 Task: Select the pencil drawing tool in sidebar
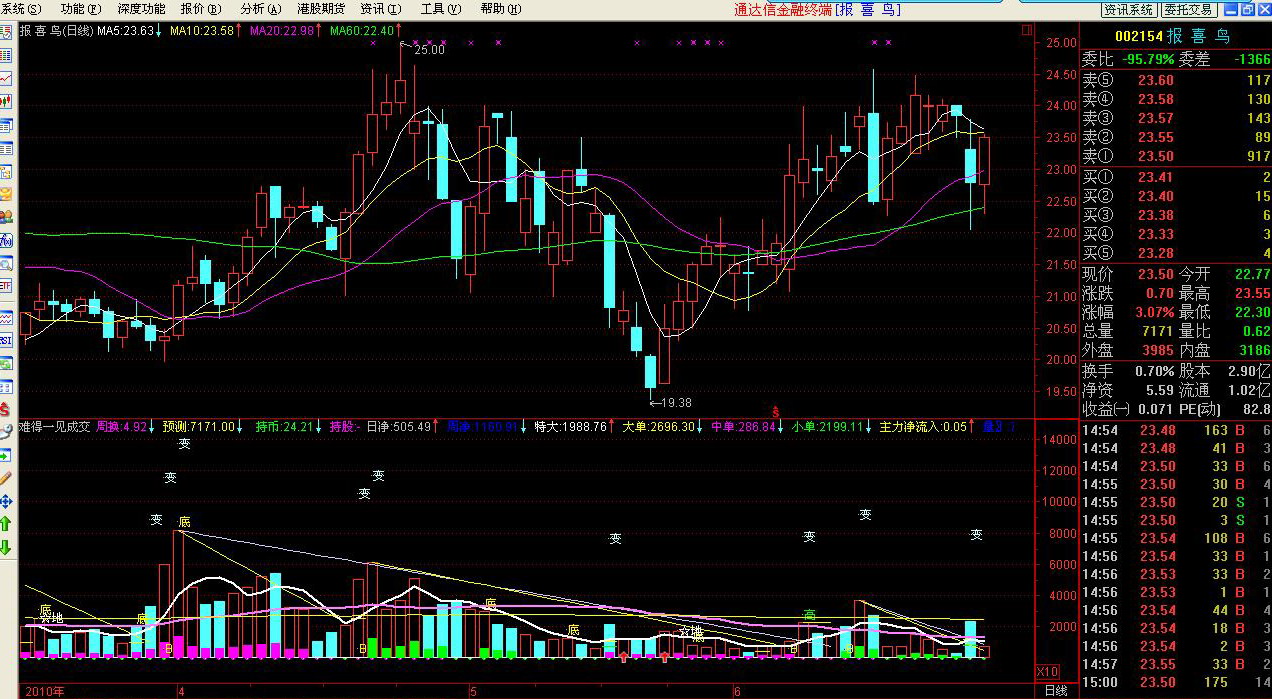(6, 478)
